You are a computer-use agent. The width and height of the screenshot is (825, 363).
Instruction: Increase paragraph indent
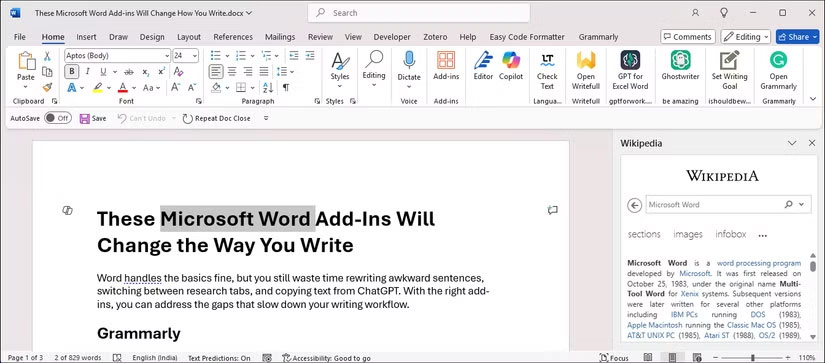pyautogui.click(x=310, y=55)
